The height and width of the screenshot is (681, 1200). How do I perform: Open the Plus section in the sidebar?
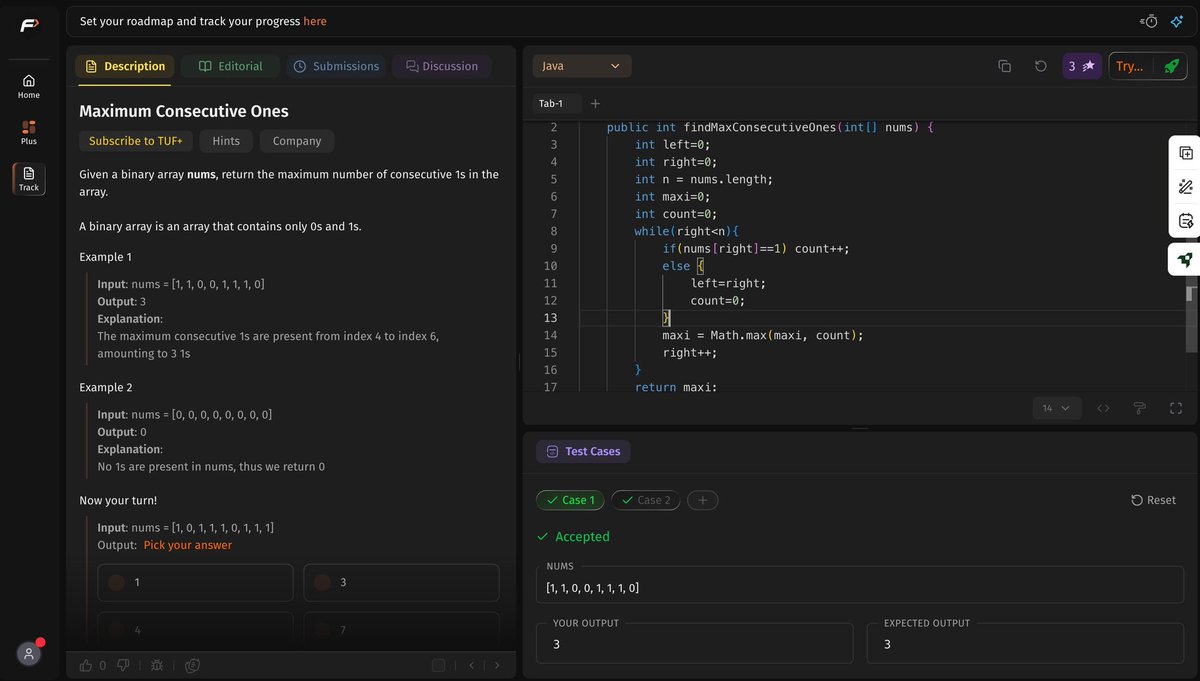29,133
